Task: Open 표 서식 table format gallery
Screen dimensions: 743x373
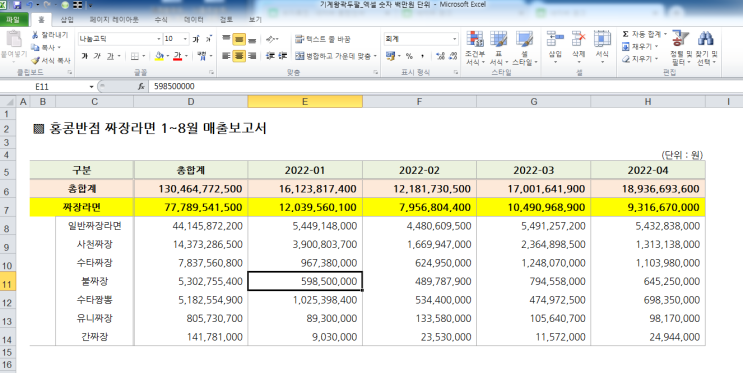Action: tap(498, 48)
